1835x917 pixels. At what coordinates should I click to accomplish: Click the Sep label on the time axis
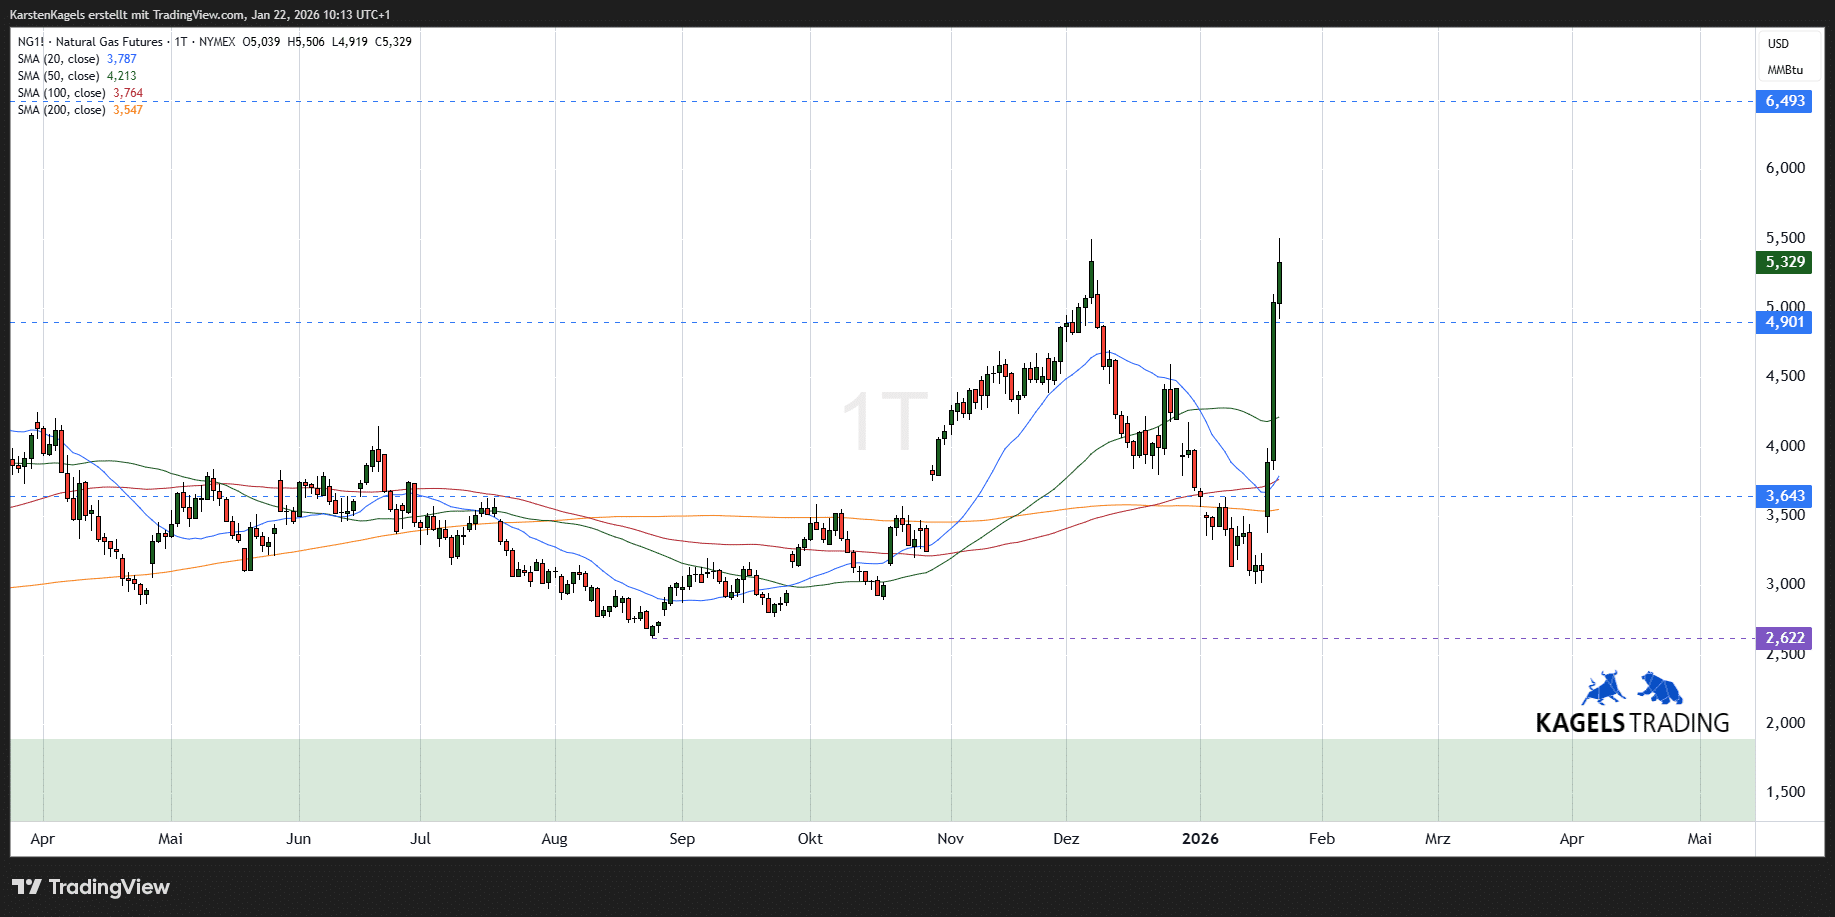tap(682, 839)
